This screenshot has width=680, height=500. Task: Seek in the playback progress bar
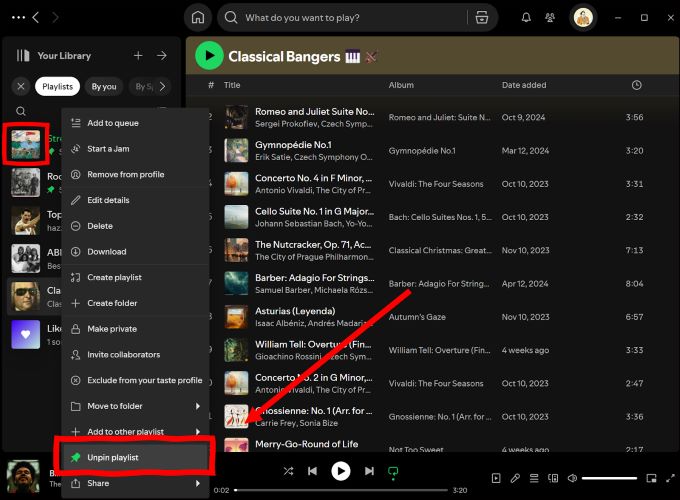point(341,490)
